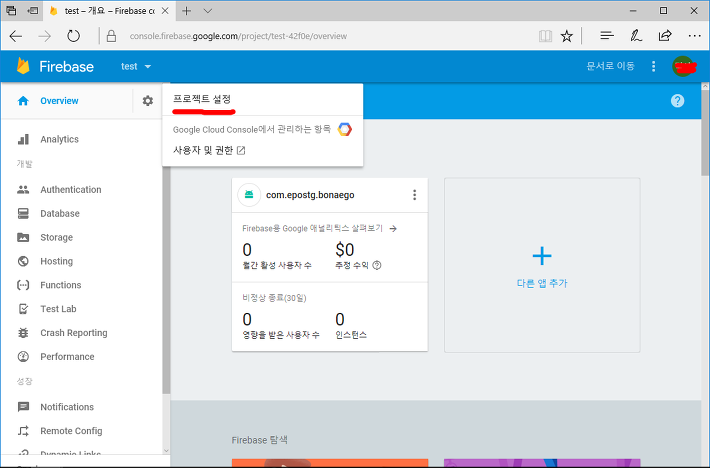Add page to favorites star icon

tap(566, 36)
